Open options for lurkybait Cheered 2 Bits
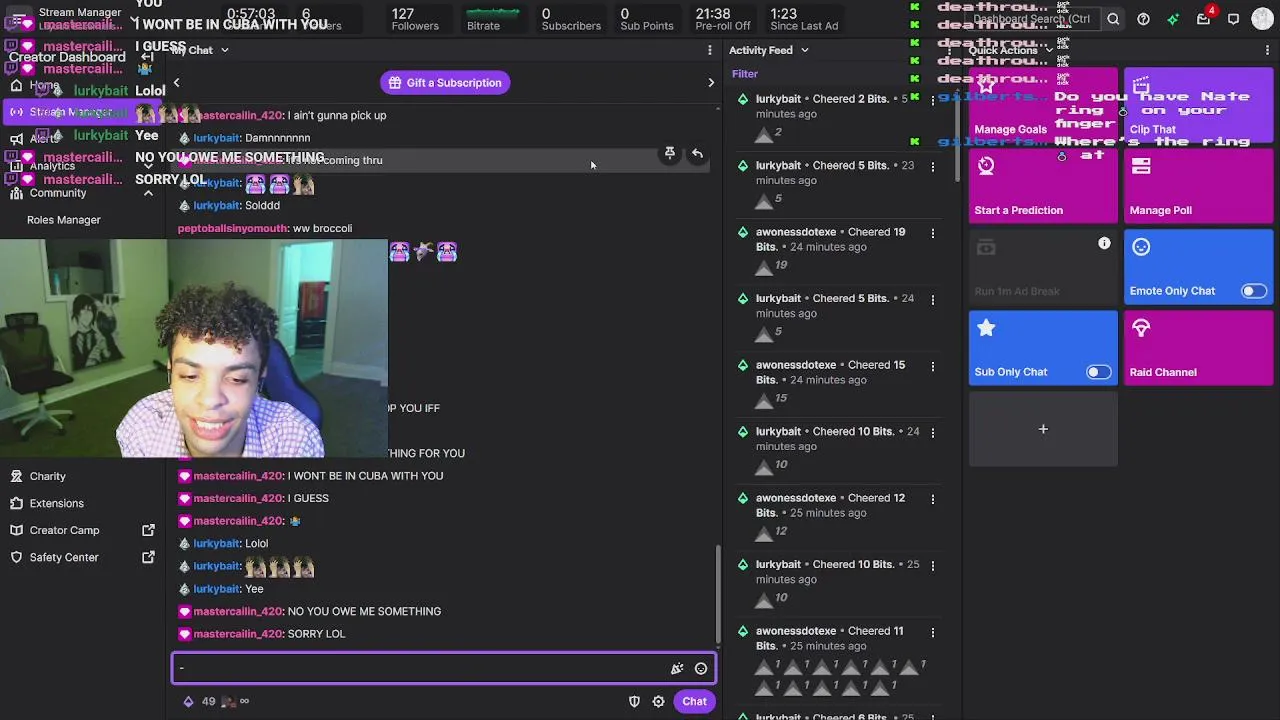Image resolution: width=1280 pixels, height=720 pixels. pyautogui.click(x=933, y=100)
